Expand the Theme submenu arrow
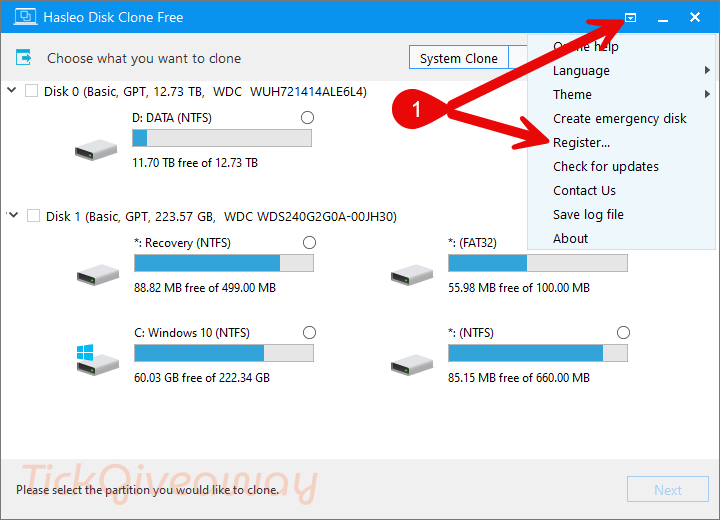 (707, 94)
